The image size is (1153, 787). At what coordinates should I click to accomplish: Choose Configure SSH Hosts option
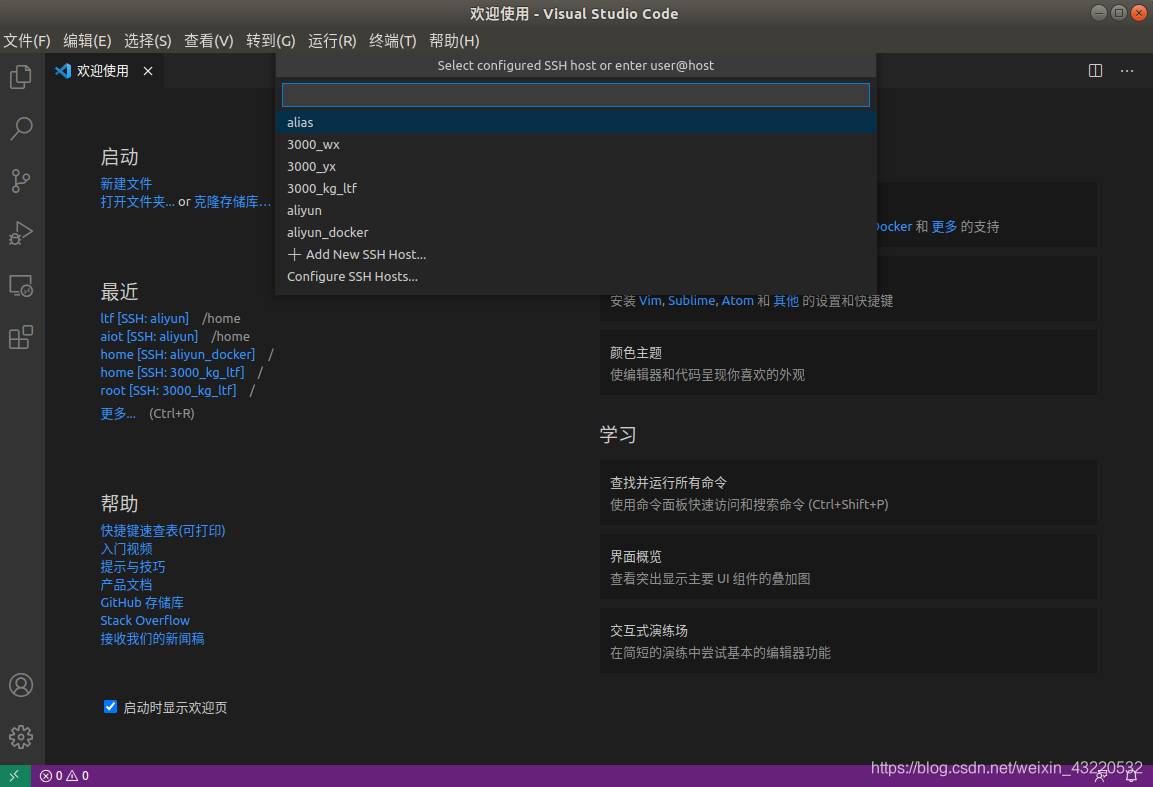[x=576, y=277]
